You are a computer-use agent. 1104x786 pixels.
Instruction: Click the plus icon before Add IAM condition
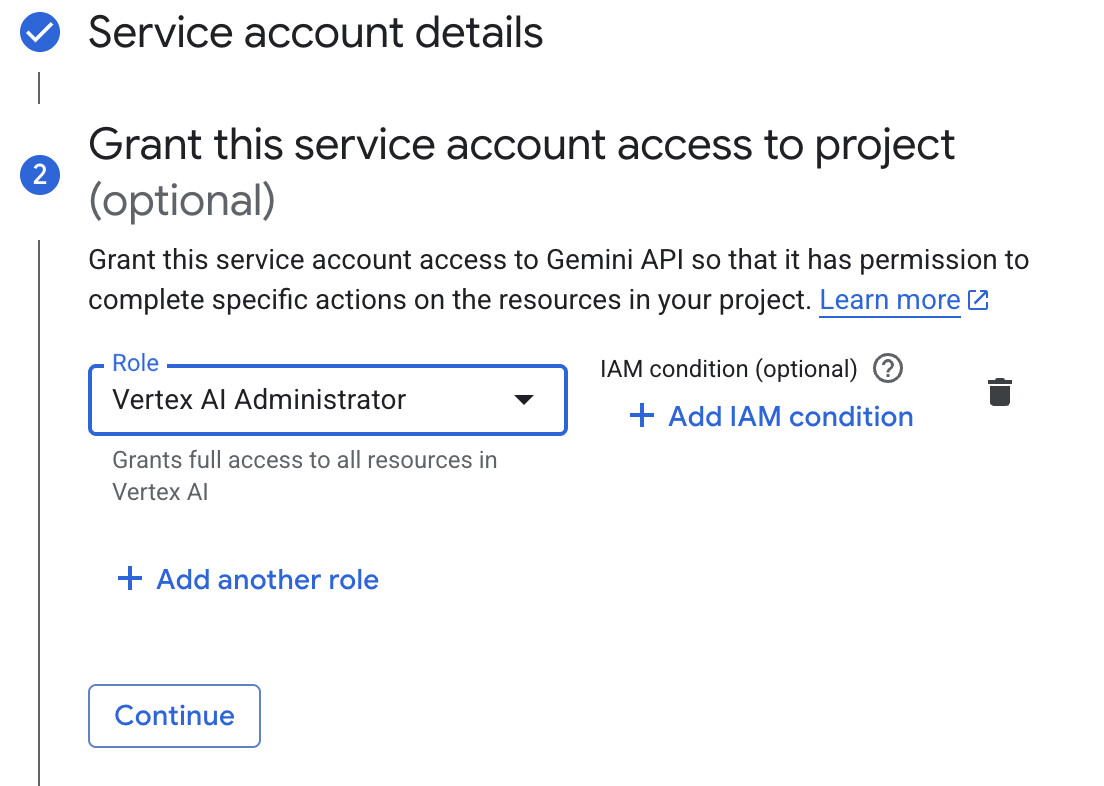click(x=641, y=416)
